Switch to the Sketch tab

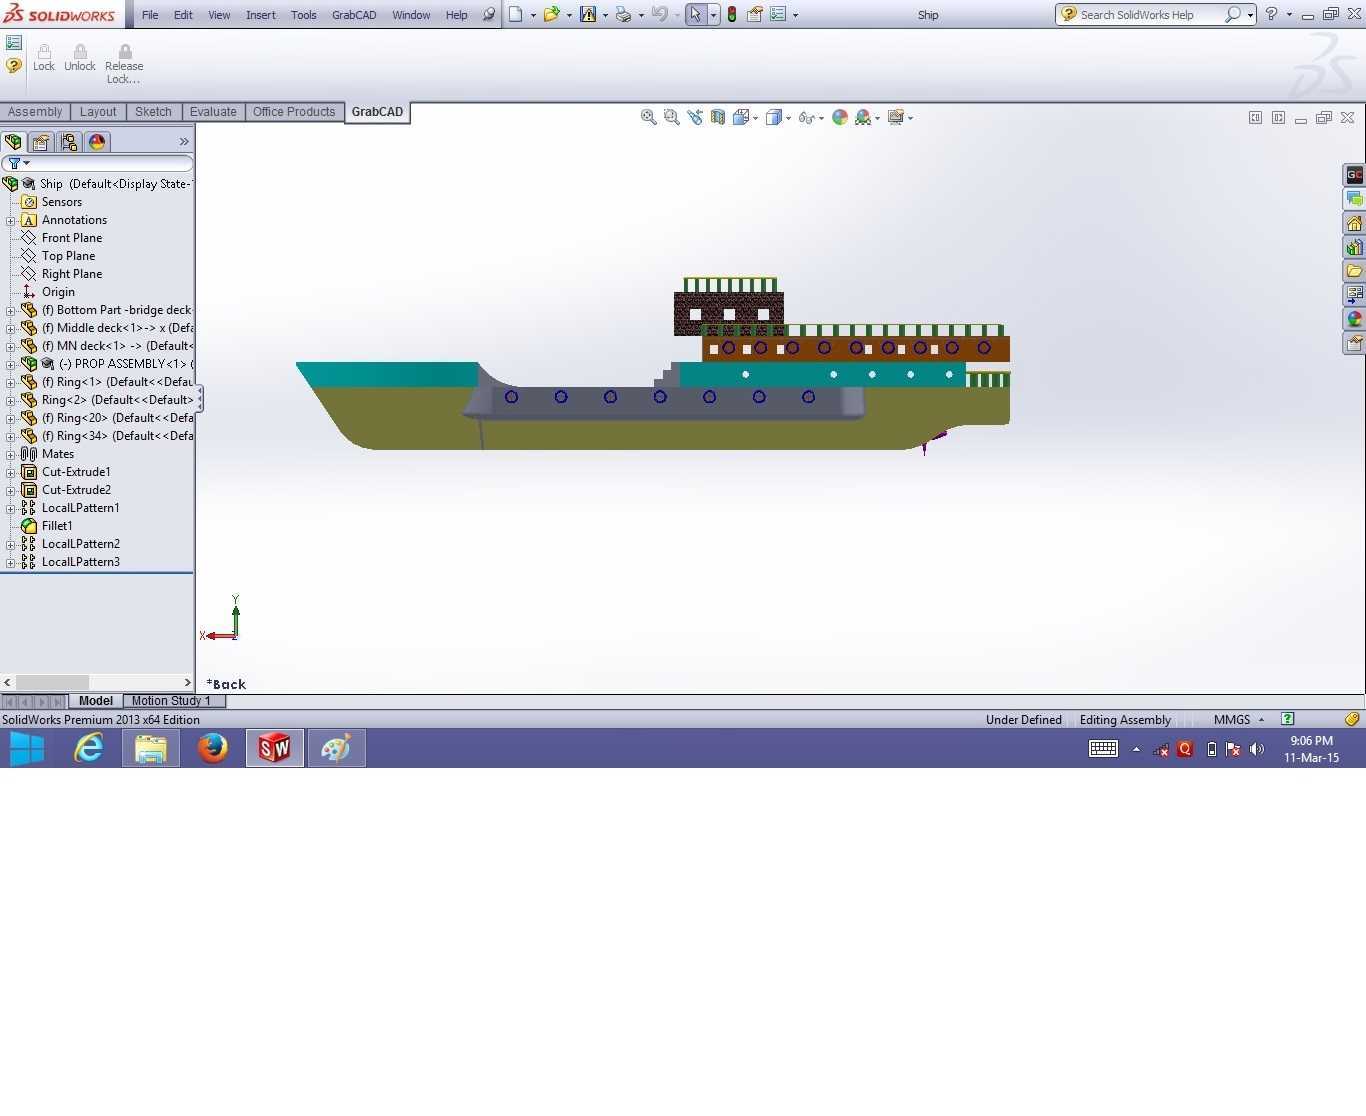click(153, 112)
